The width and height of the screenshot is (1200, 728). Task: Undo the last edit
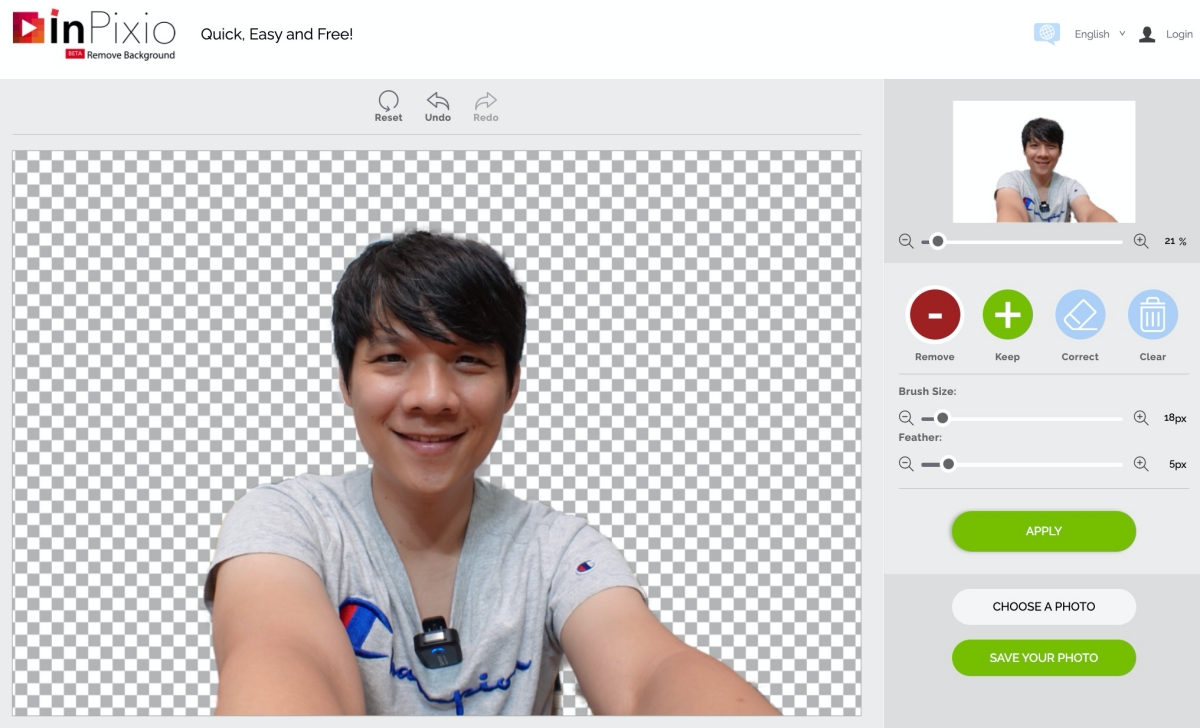pos(437,101)
